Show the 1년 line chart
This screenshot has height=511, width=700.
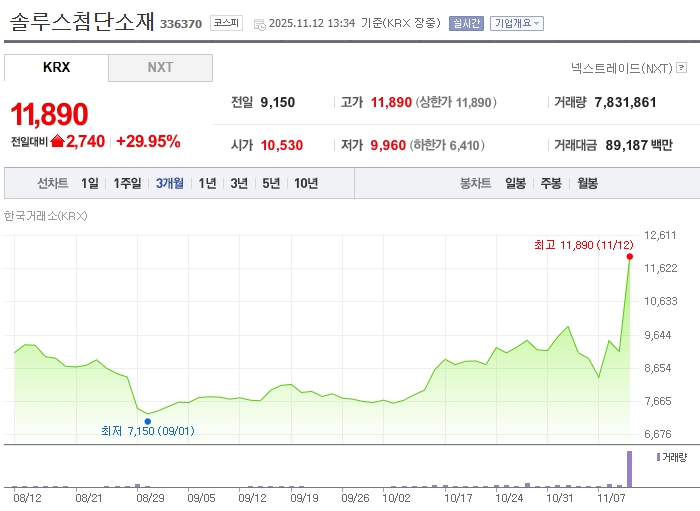(207, 183)
